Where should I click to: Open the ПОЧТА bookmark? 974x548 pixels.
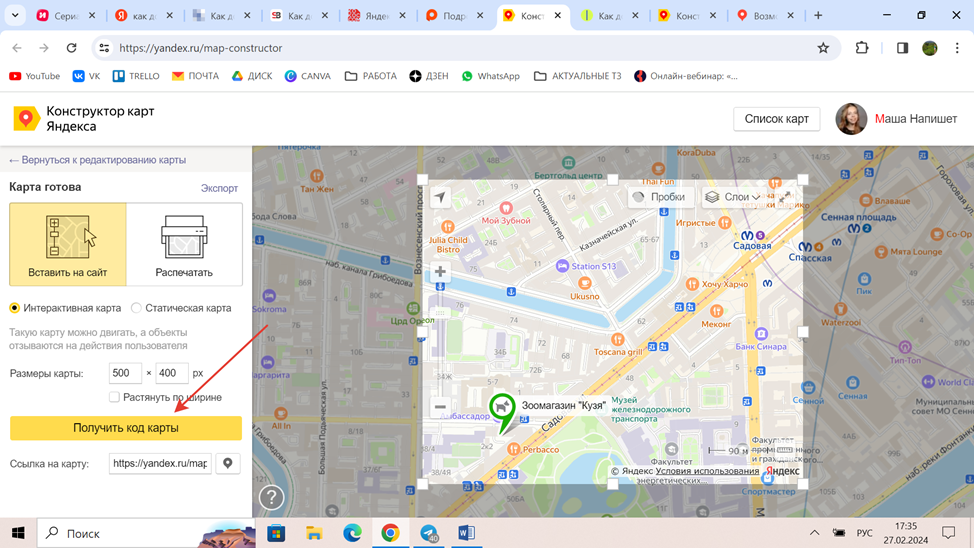(196, 76)
